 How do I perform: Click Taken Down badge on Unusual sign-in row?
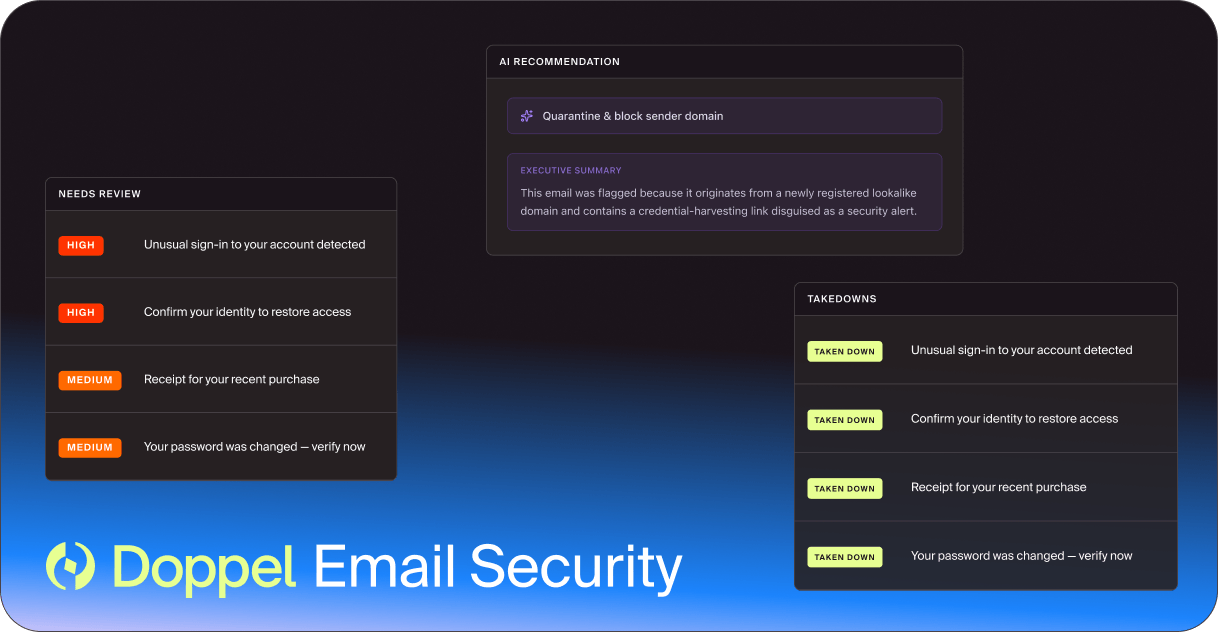pos(845,352)
